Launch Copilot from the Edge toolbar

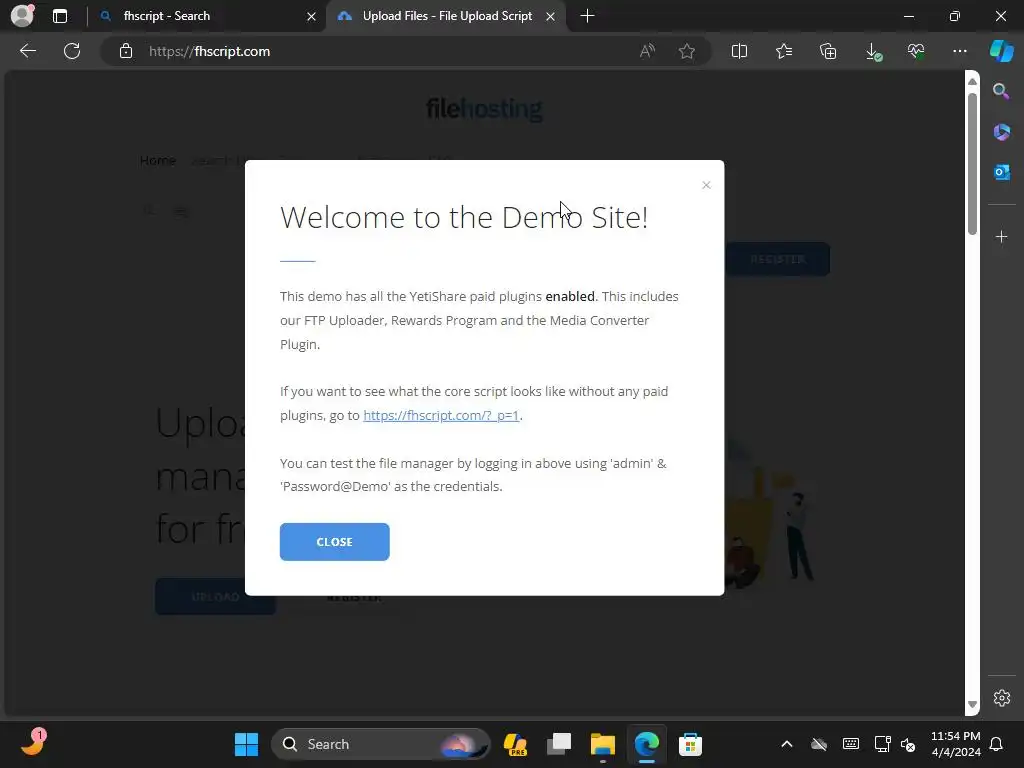coord(1001,51)
